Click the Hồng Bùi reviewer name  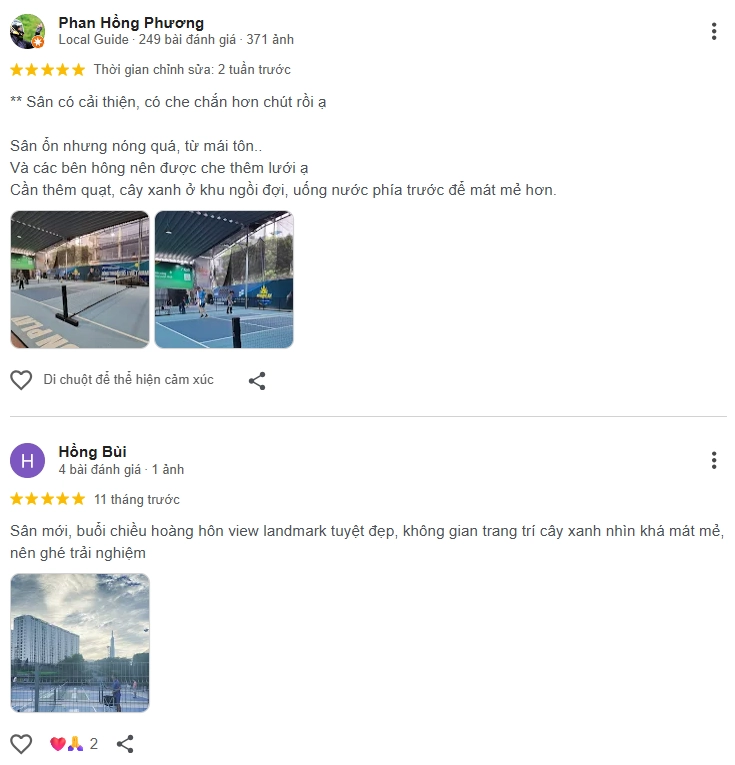click(x=92, y=451)
